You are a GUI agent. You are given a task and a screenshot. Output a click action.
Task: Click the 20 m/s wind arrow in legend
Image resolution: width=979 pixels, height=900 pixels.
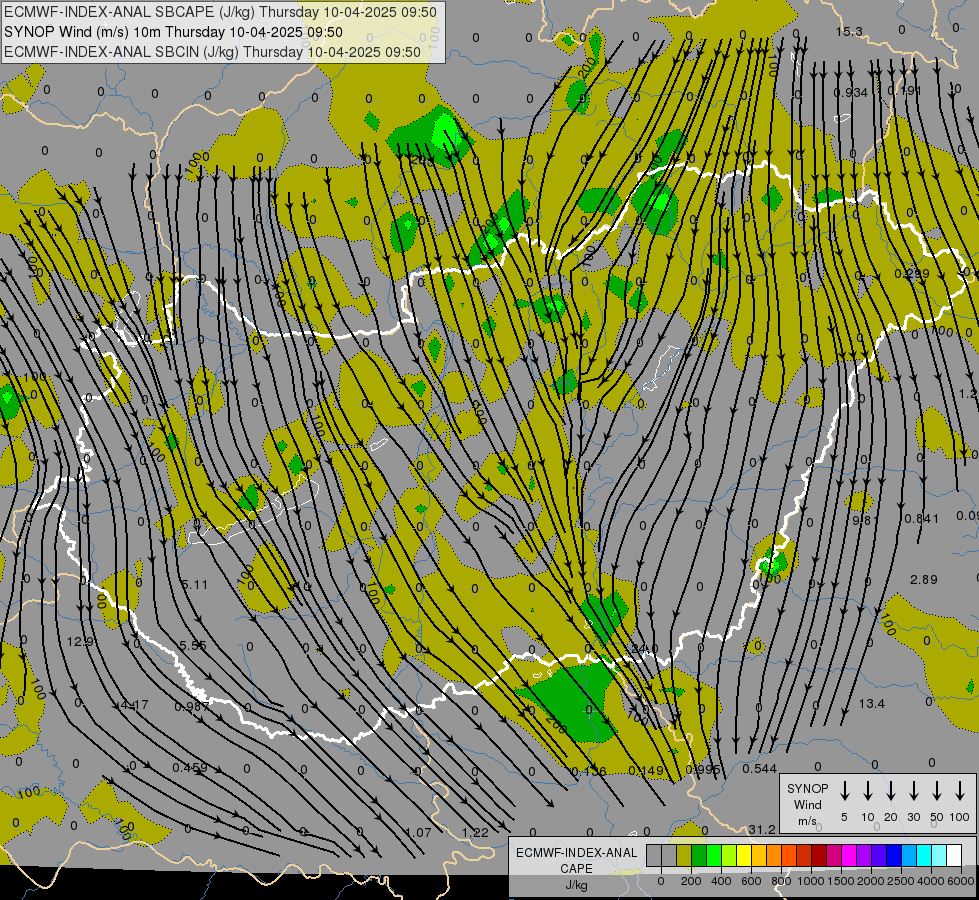click(890, 791)
